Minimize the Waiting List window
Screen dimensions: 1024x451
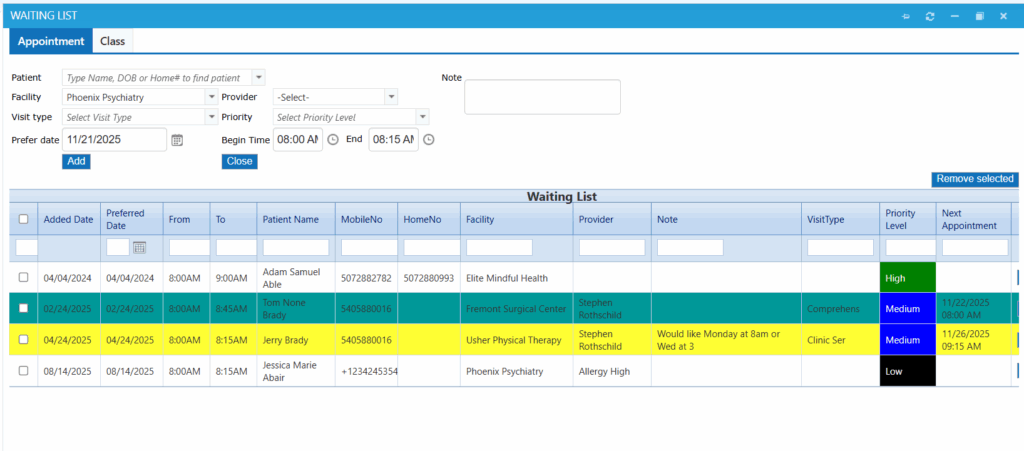point(955,16)
